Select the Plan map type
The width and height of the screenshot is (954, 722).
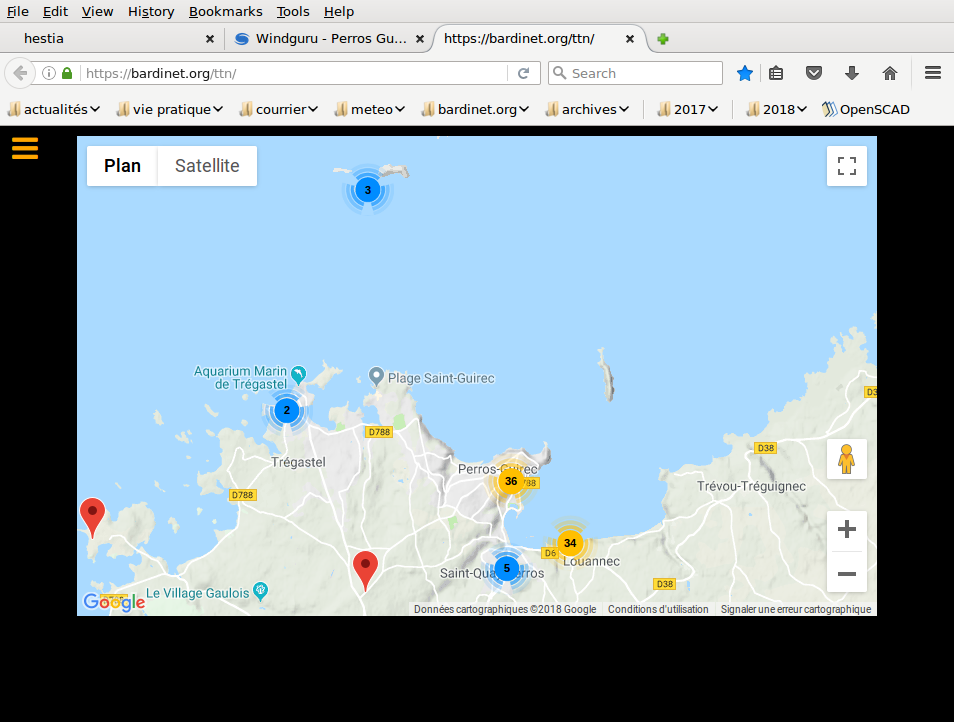pos(122,166)
